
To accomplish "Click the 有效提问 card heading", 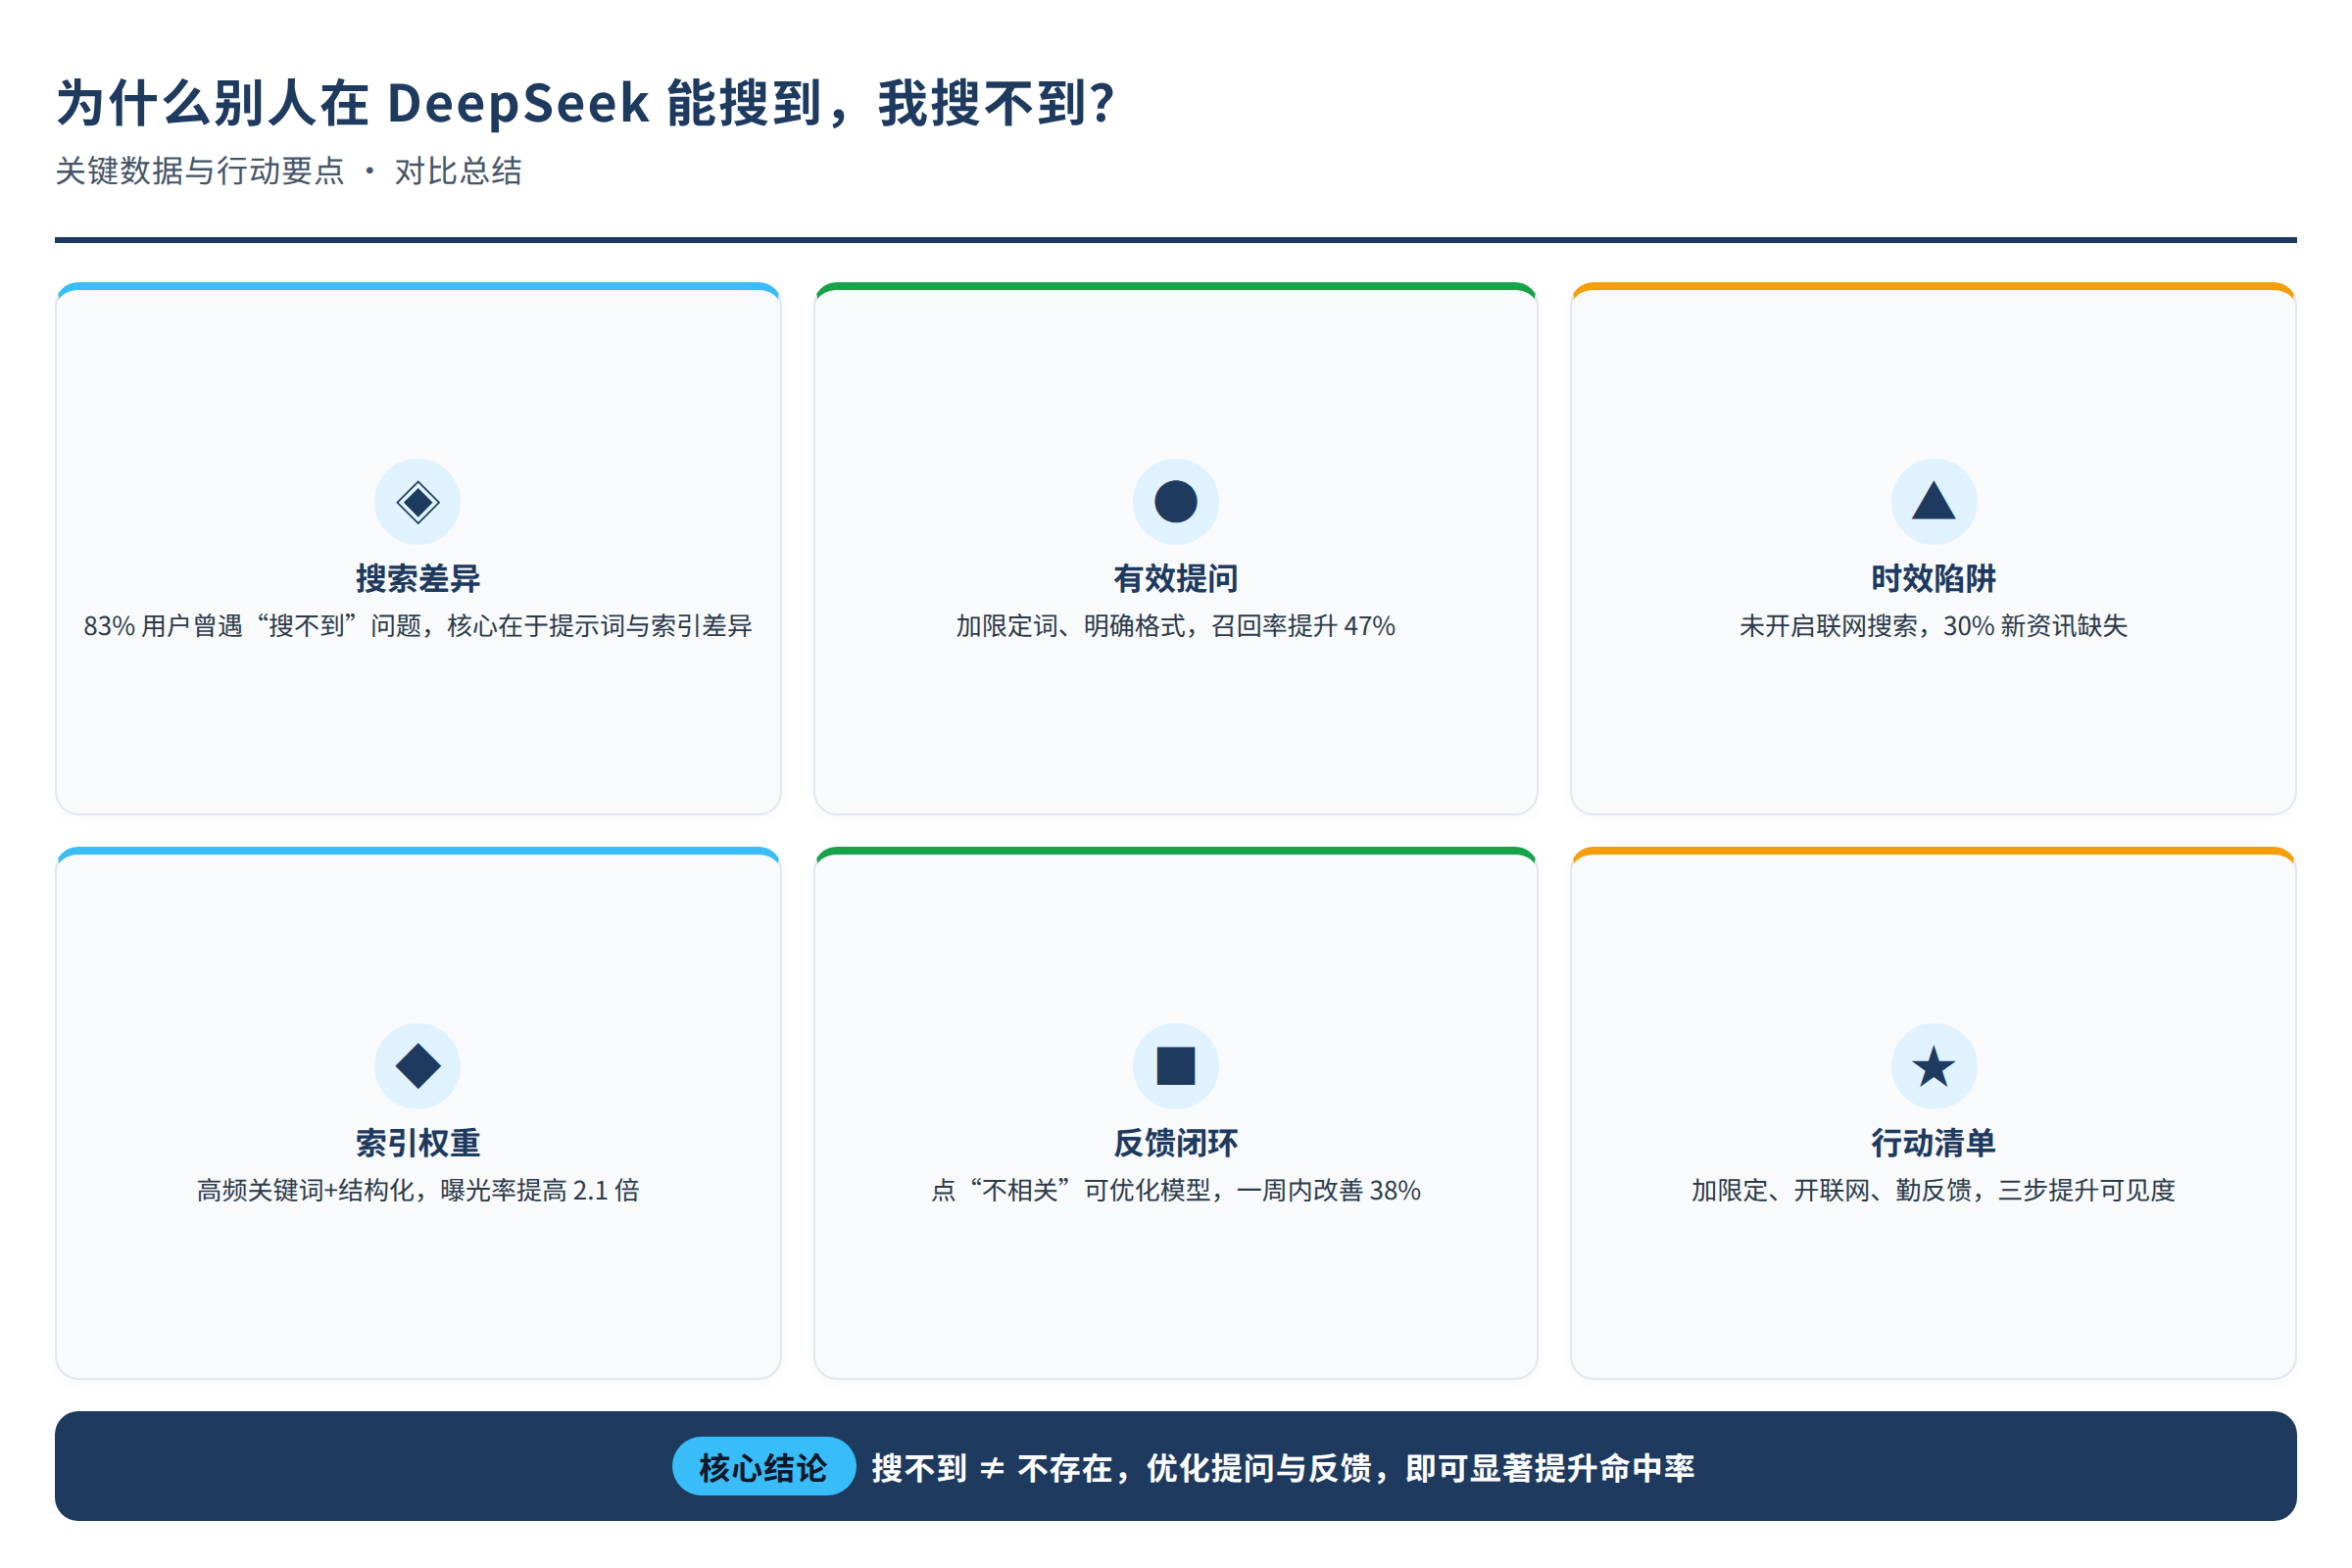I will (1176, 579).
